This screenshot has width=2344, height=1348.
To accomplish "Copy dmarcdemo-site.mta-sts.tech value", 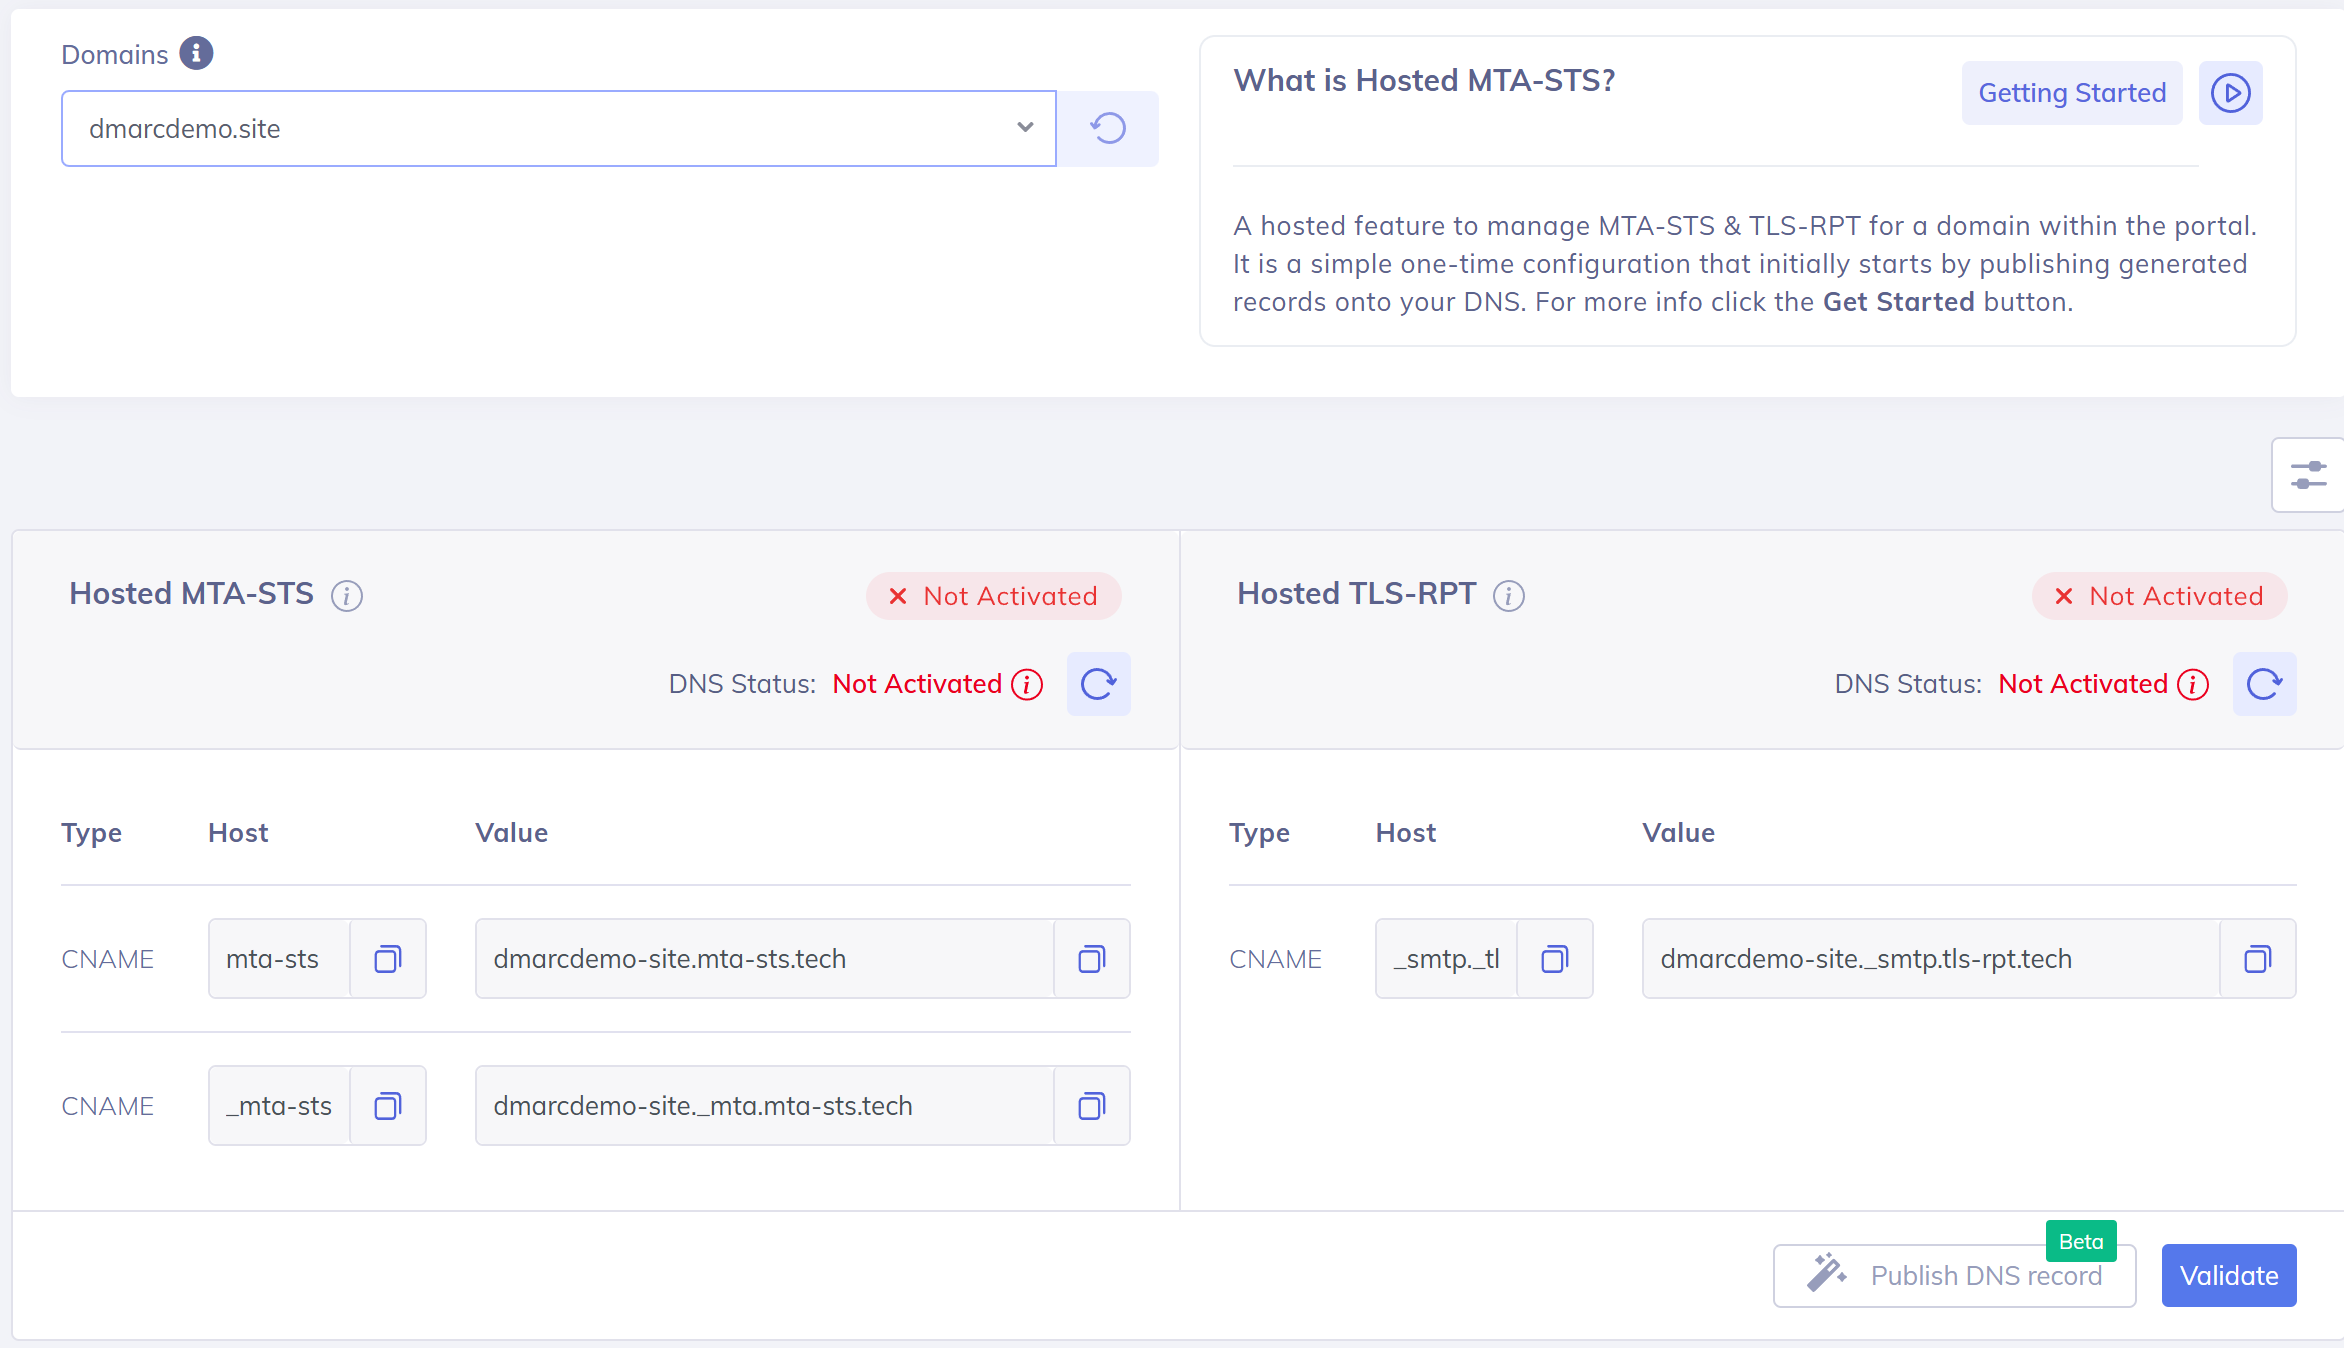I will click(x=1092, y=959).
